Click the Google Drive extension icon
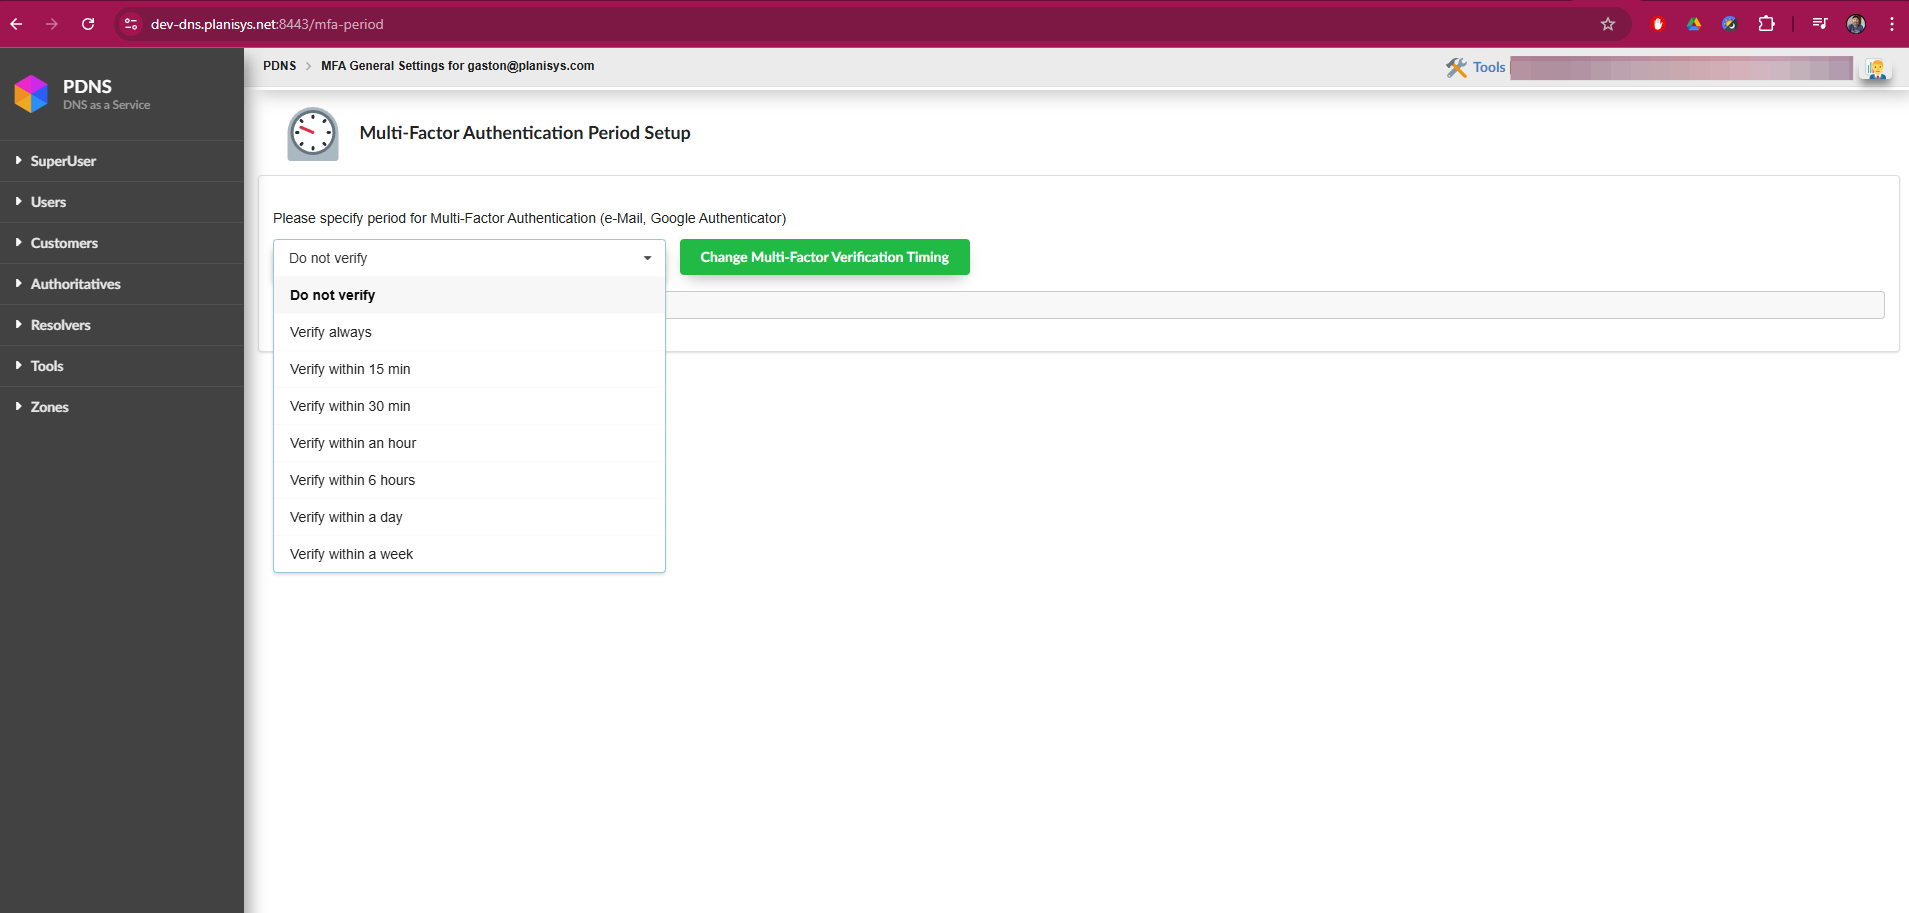 tap(1694, 24)
